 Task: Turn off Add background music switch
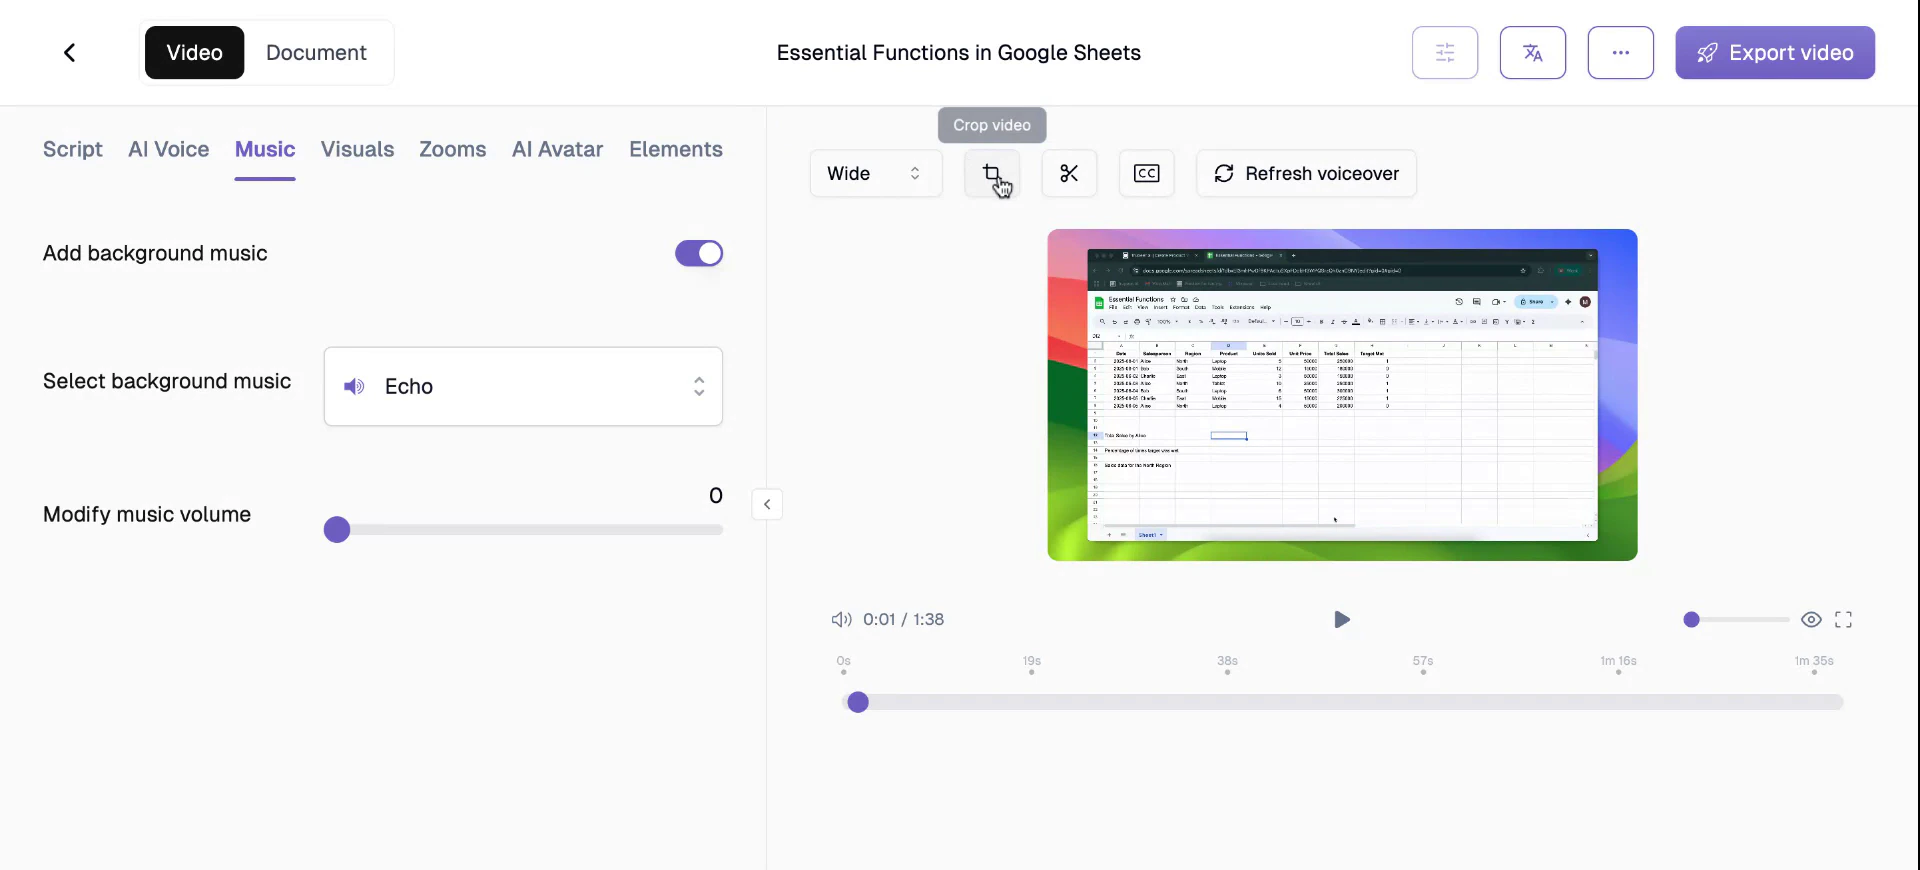point(699,254)
